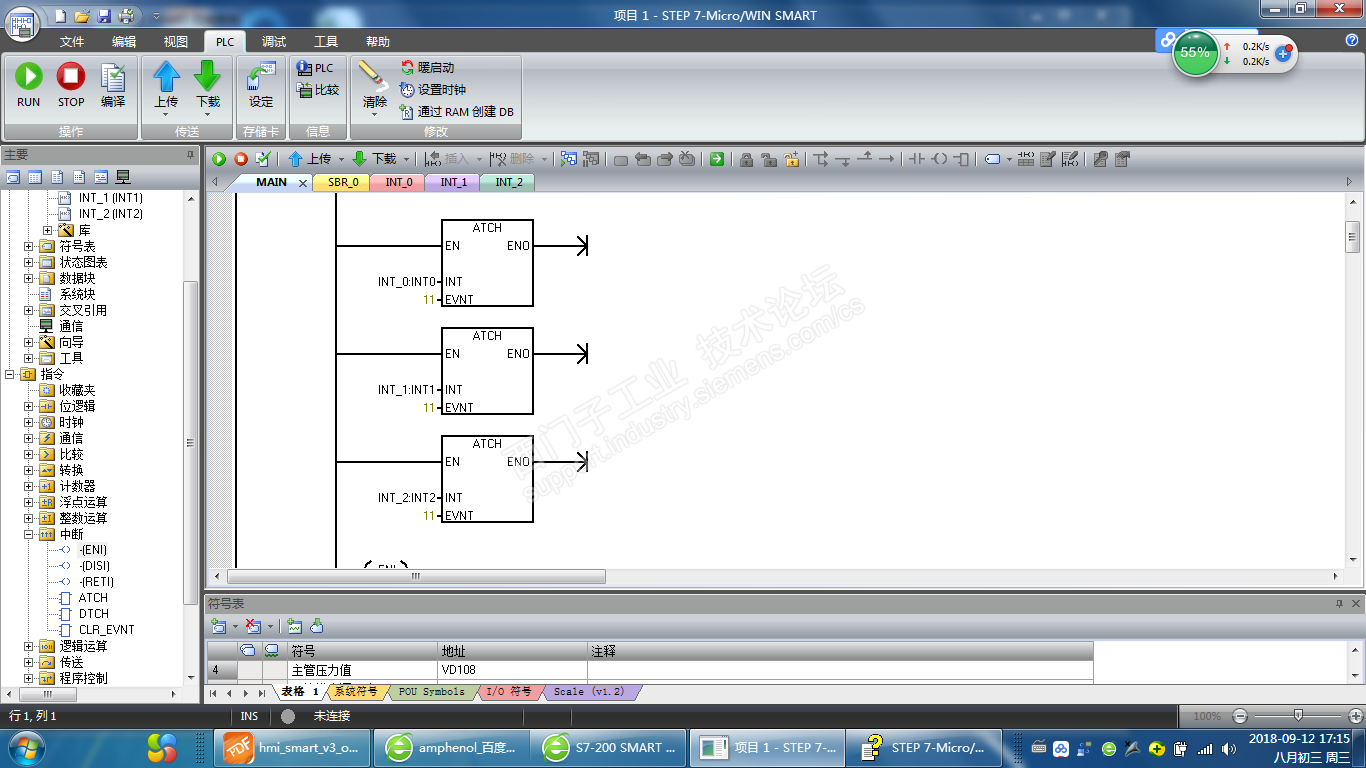The image size is (1366, 768).
Task: Open the 工具 ribbon tab
Action: click(326, 42)
